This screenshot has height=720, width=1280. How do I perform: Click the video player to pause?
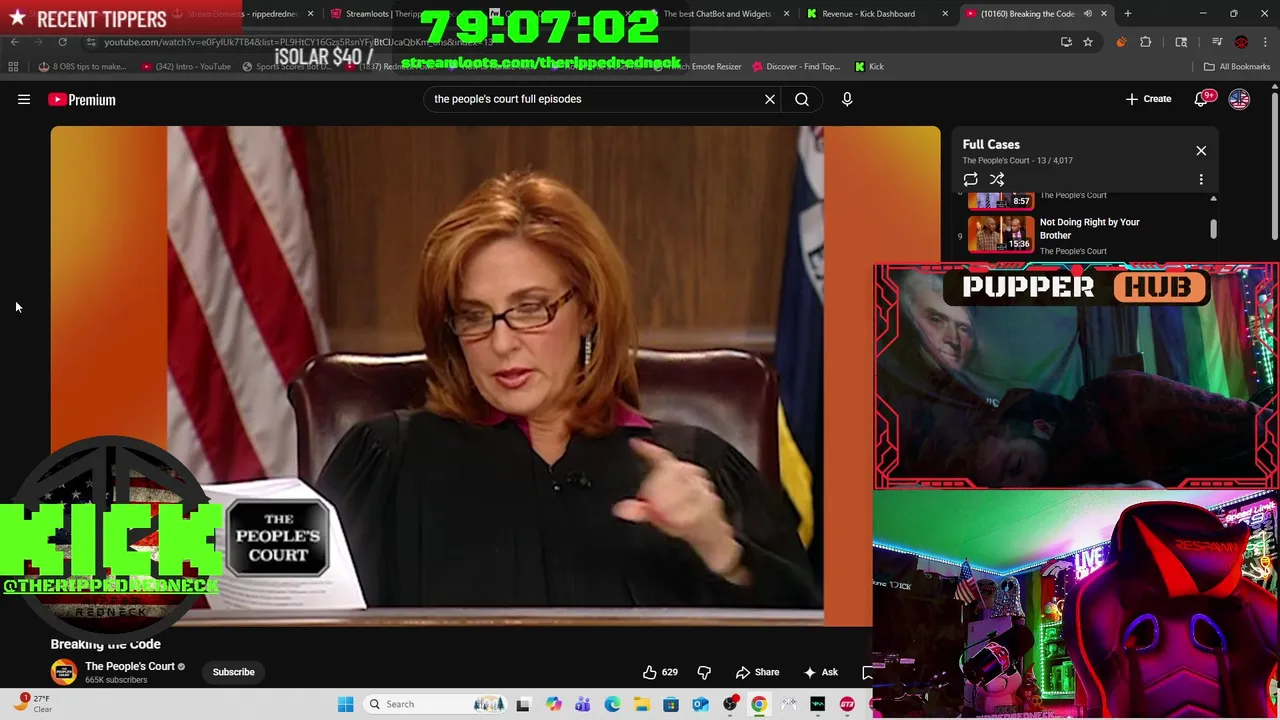pos(495,375)
